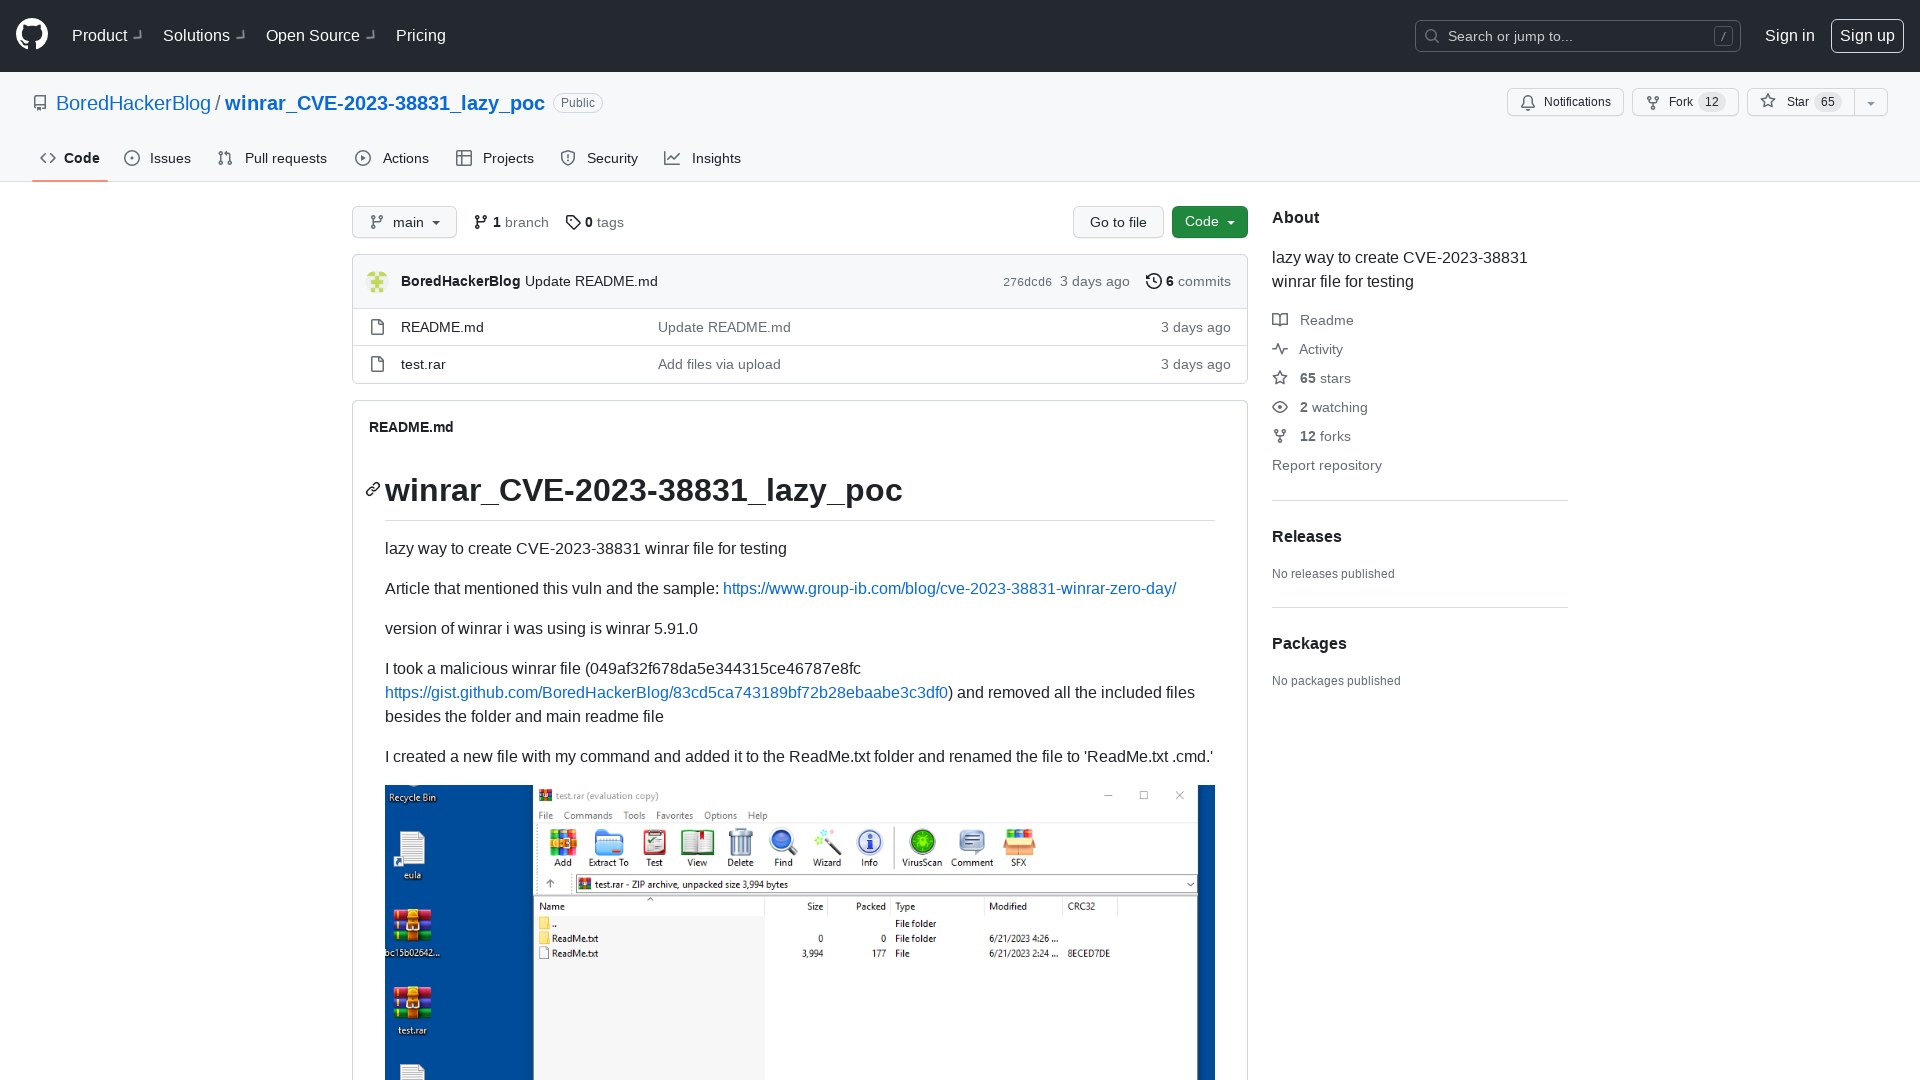Click the test.rar file icon
This screenshot has width=1920, height=1080.
377,364
